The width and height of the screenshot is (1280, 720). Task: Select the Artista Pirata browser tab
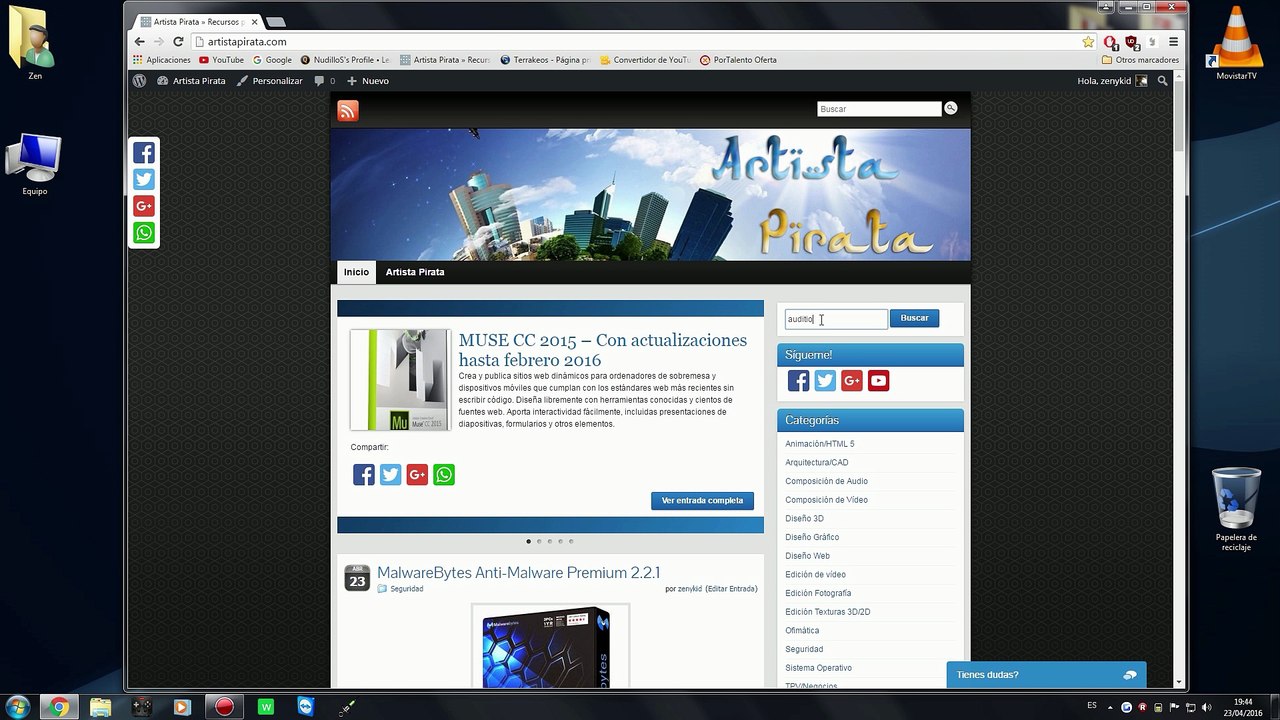pos(199,21)
